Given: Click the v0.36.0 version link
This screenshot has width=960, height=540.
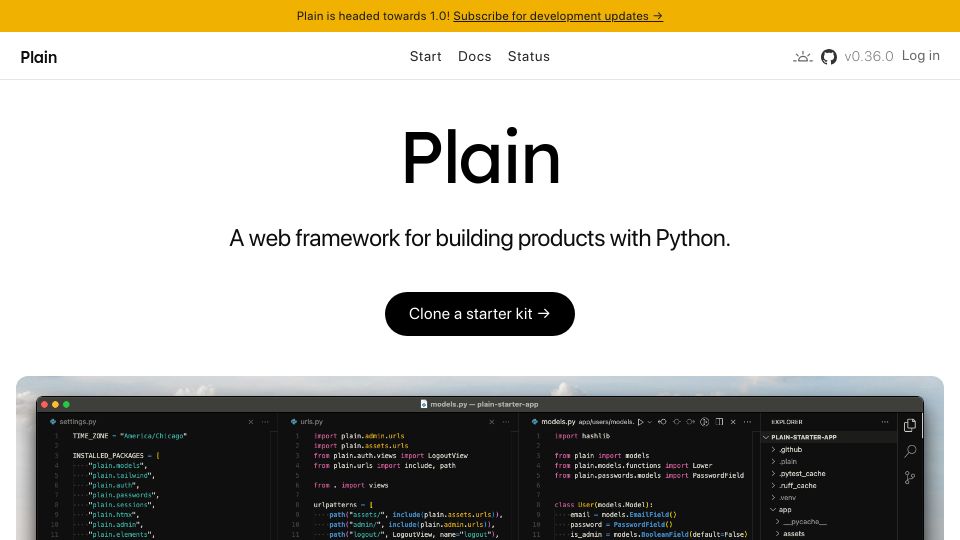Looking at the screenshot, I should click(x=869, y=56).
